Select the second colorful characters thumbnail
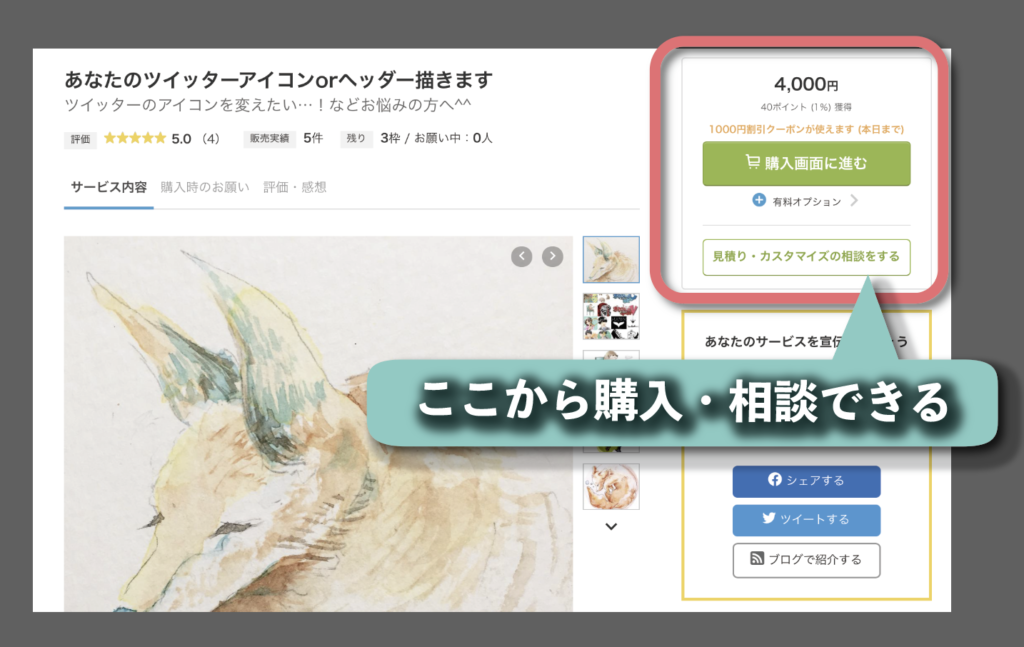 611,317
